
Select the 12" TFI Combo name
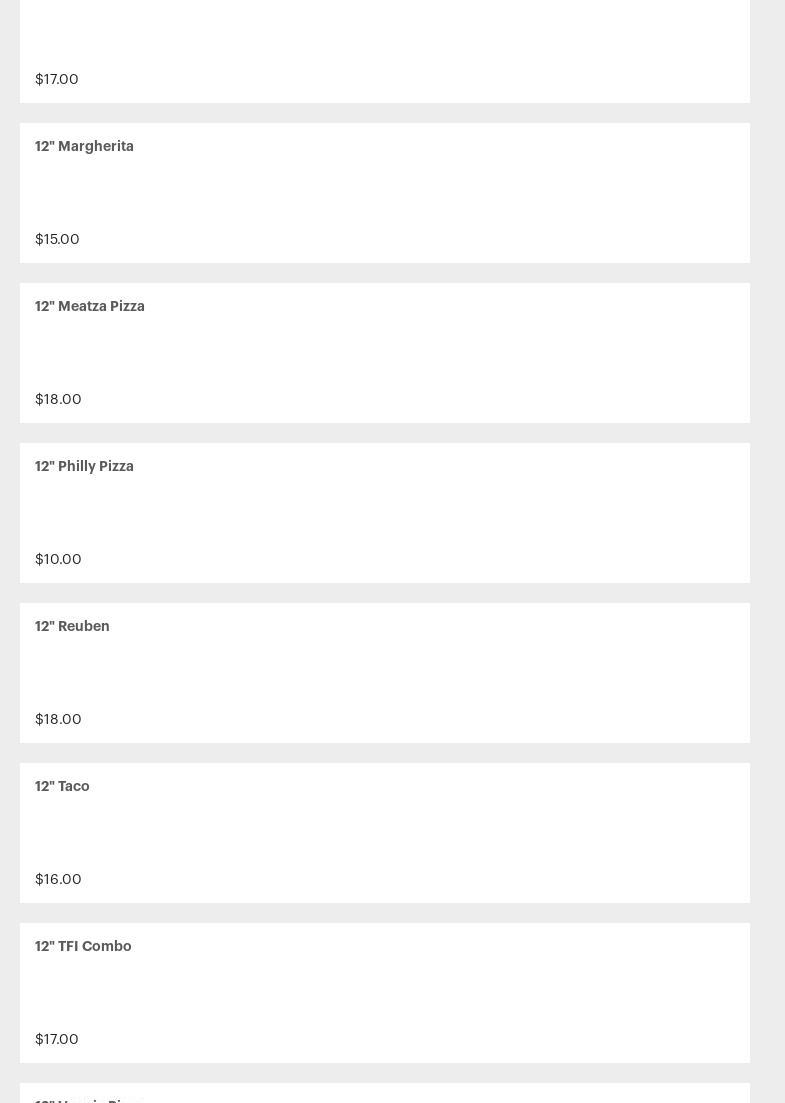pyautogui.click(x=83, y=946)
